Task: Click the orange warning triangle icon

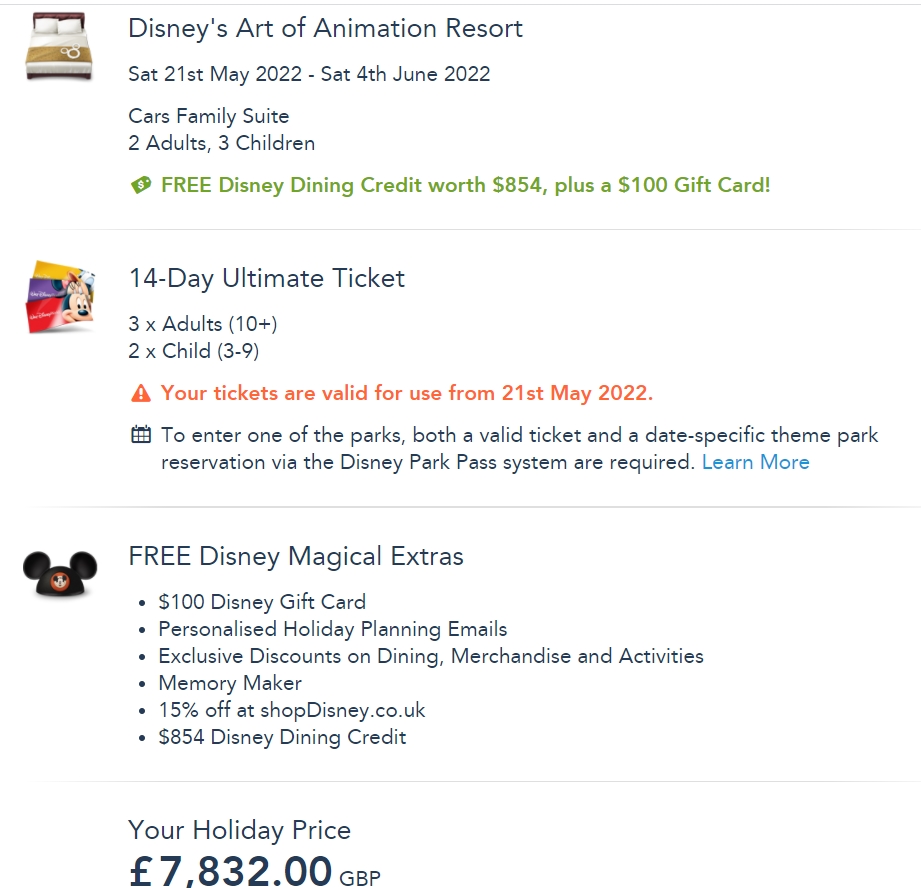Action: 141,393
